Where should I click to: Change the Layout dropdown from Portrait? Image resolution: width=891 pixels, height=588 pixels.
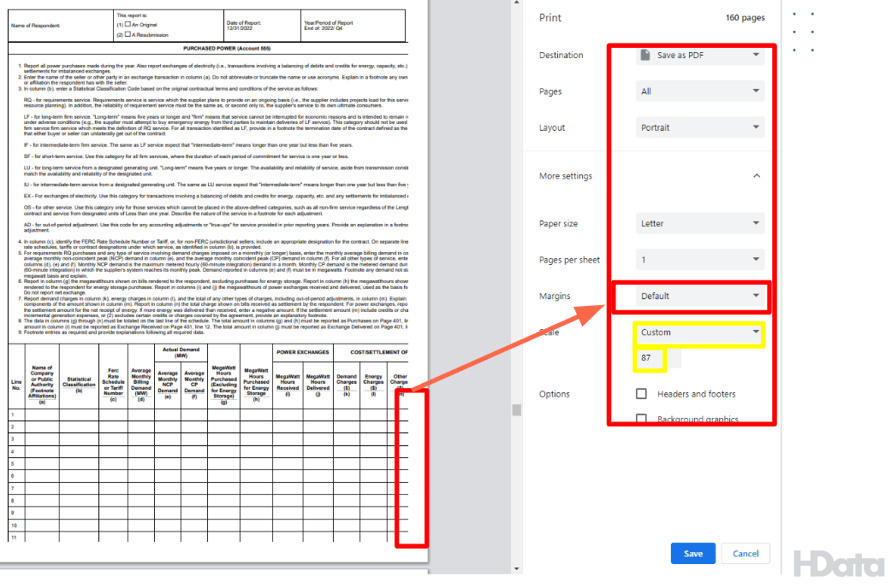(700, 127)
